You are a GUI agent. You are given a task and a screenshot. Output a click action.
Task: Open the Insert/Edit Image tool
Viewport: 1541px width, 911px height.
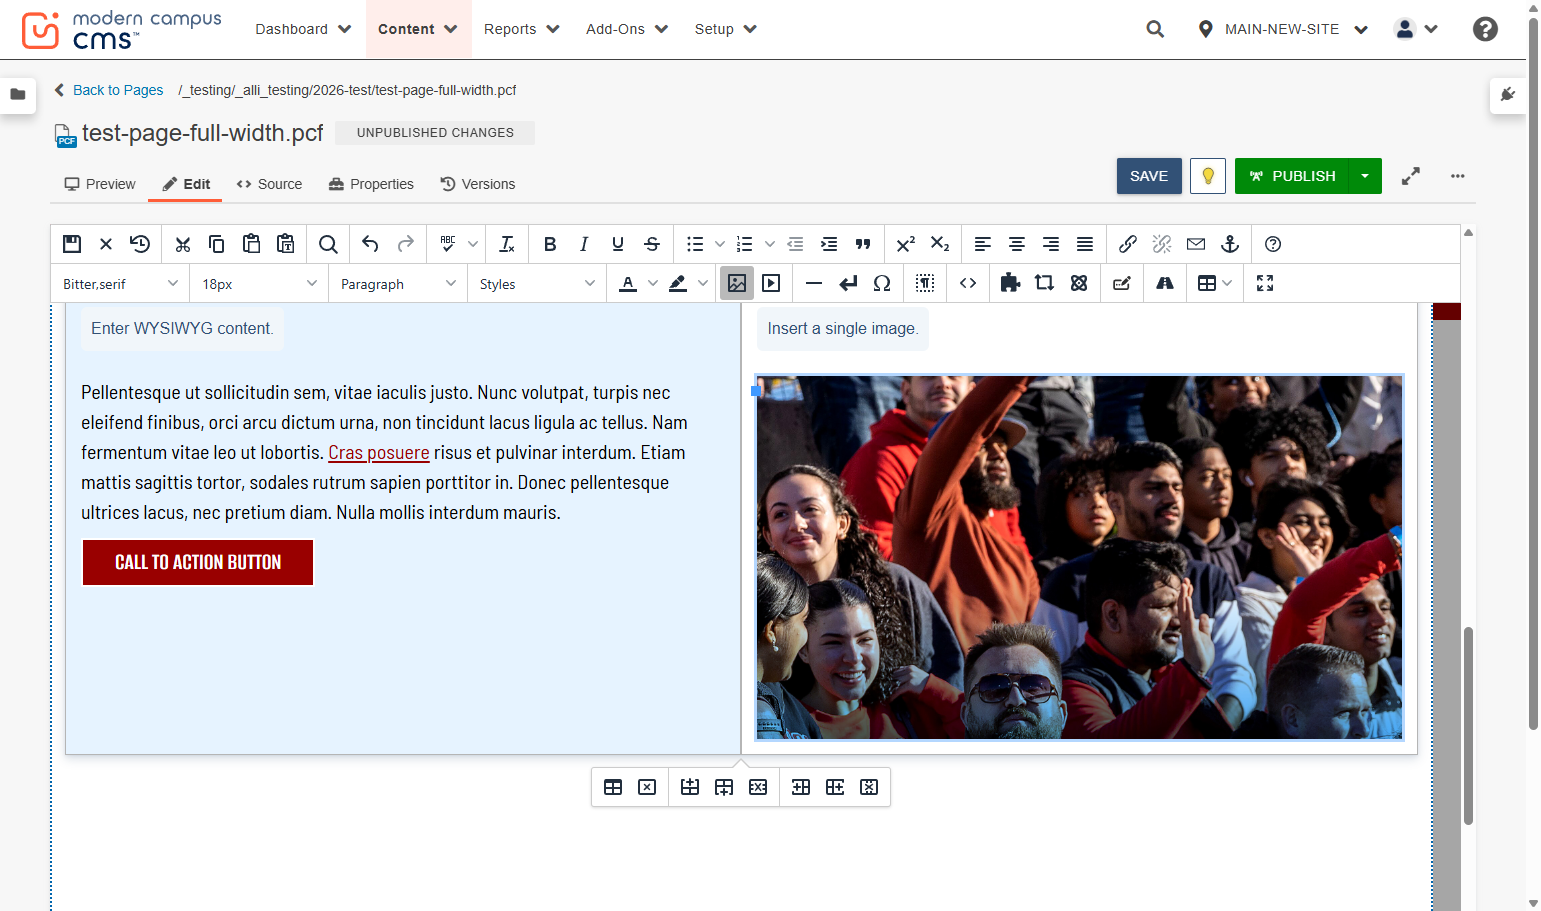(x=737, y=283)
